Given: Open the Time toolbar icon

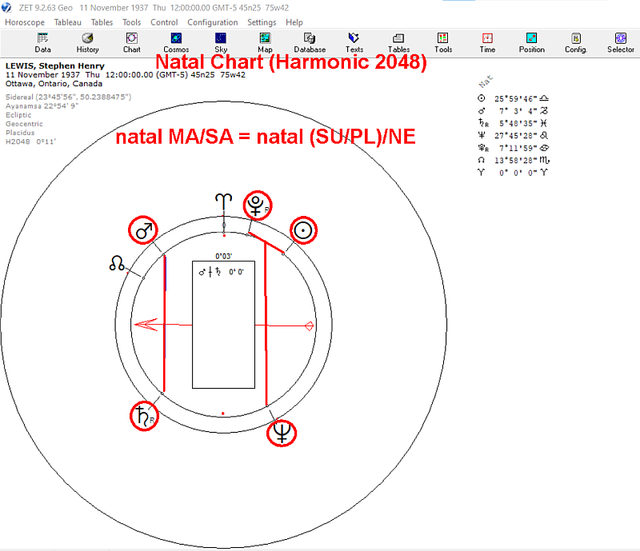Looking at the screenshot, I should tap(487, 43).
